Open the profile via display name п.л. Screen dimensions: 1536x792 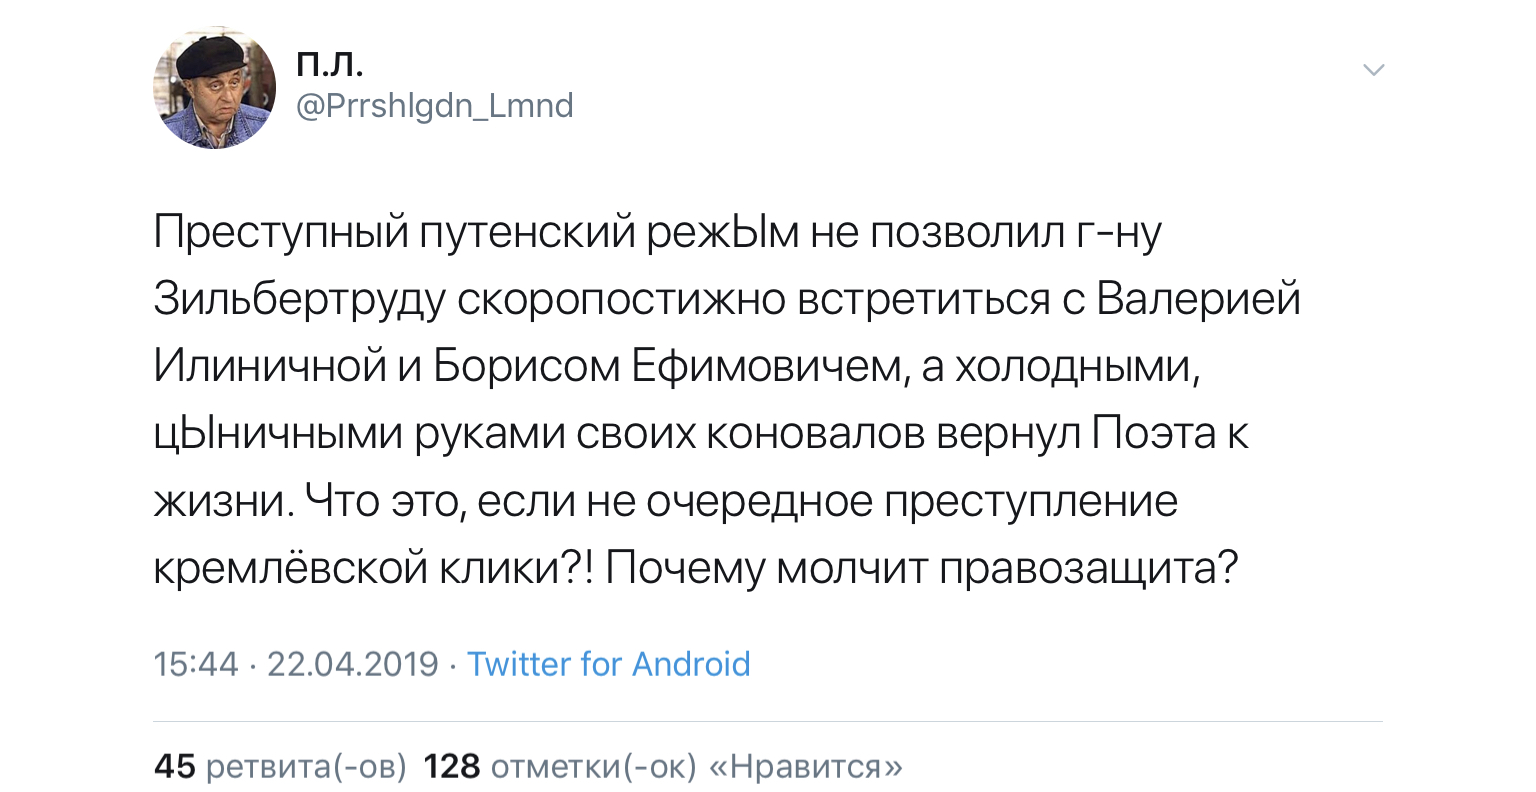(x=330, y=64)
